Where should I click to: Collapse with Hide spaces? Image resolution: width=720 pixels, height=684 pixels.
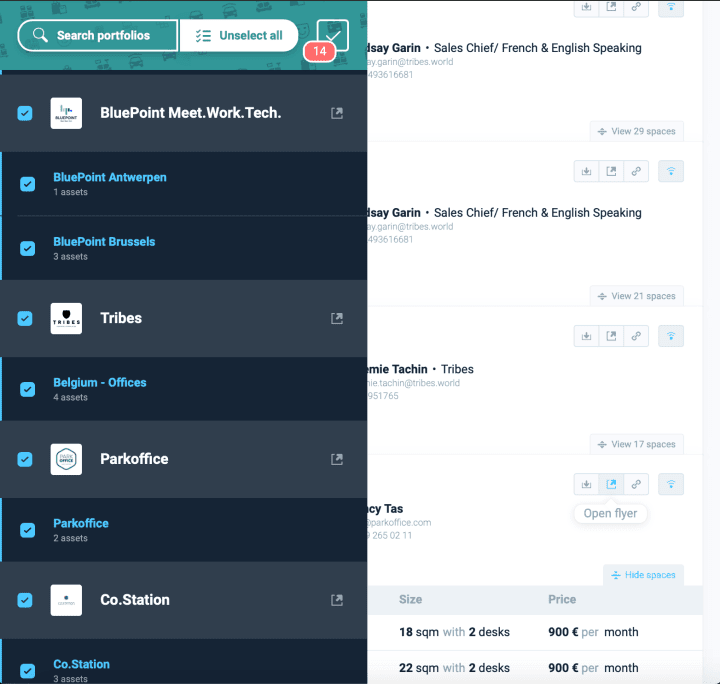[643, 575]
